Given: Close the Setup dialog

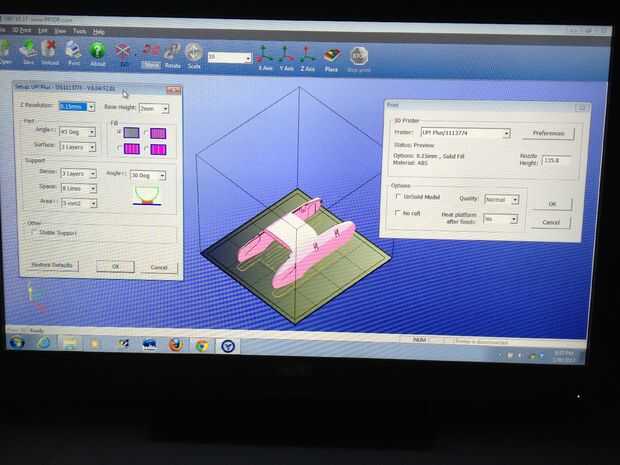Looking at the screenshot, I should click(173, 91).
